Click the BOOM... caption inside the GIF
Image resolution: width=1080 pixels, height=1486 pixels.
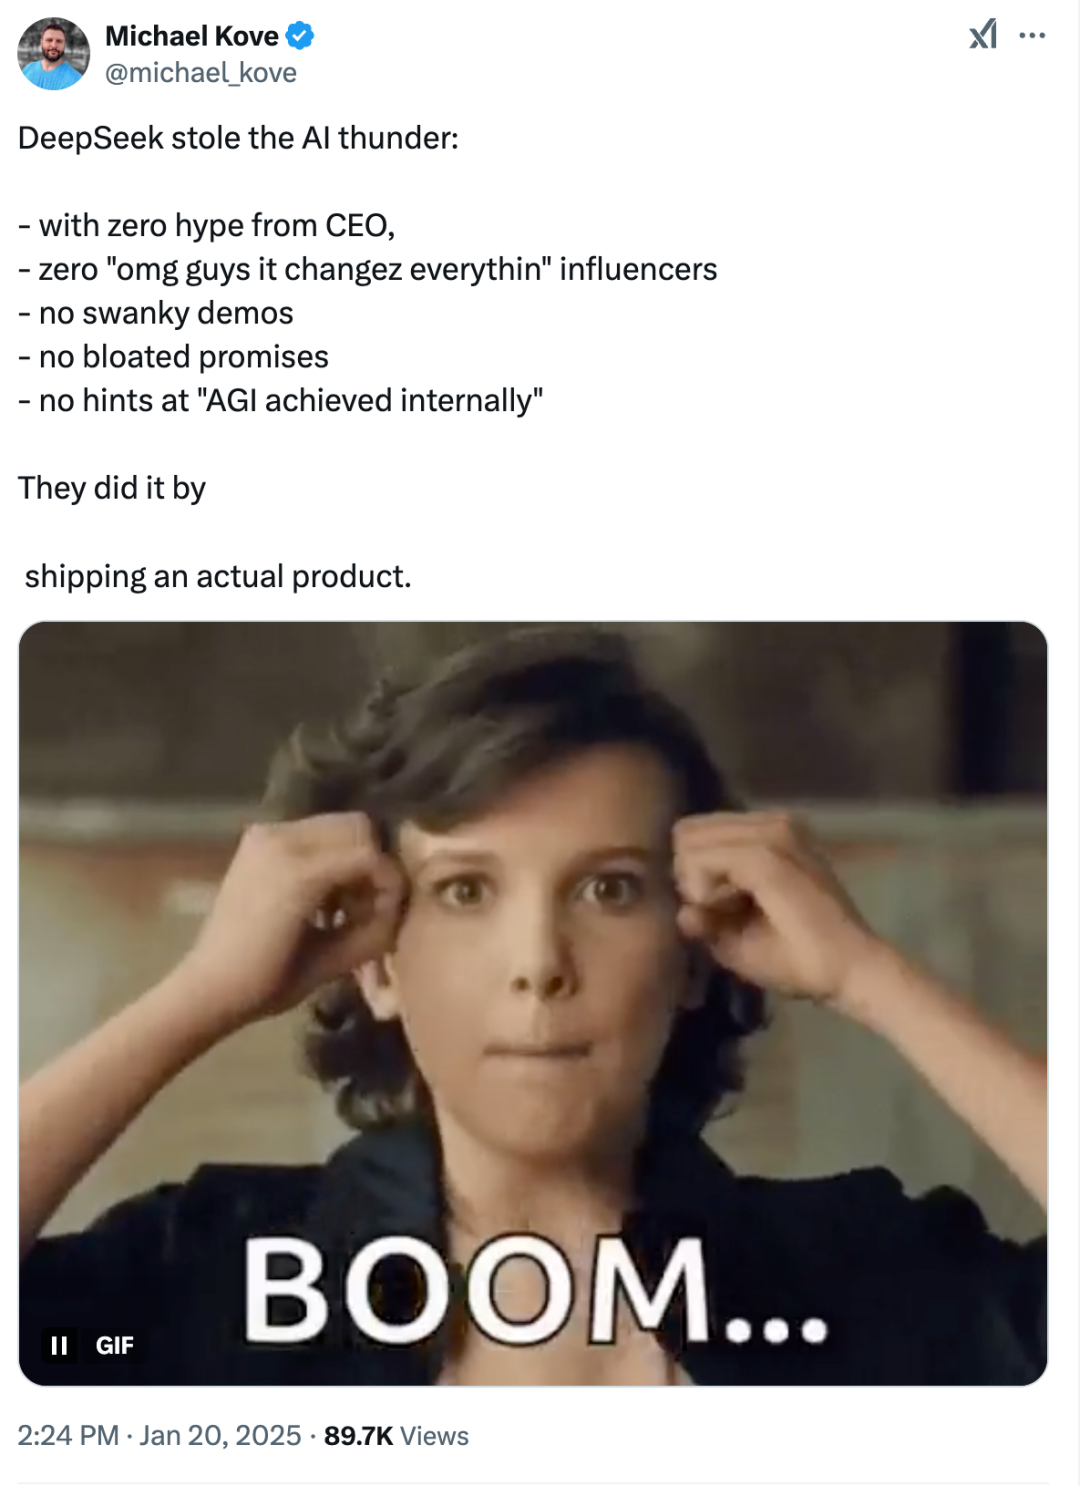pos(535,1292)
